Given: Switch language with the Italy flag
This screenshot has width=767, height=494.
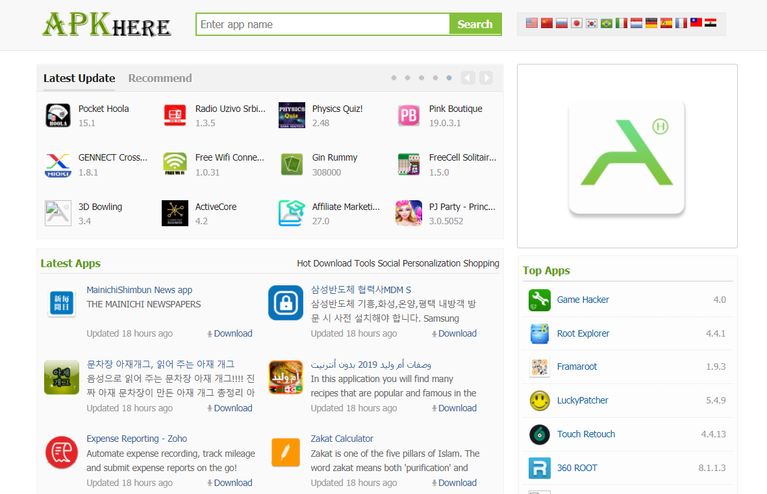Looking at the screenshot, I should (x=621, y=23).
